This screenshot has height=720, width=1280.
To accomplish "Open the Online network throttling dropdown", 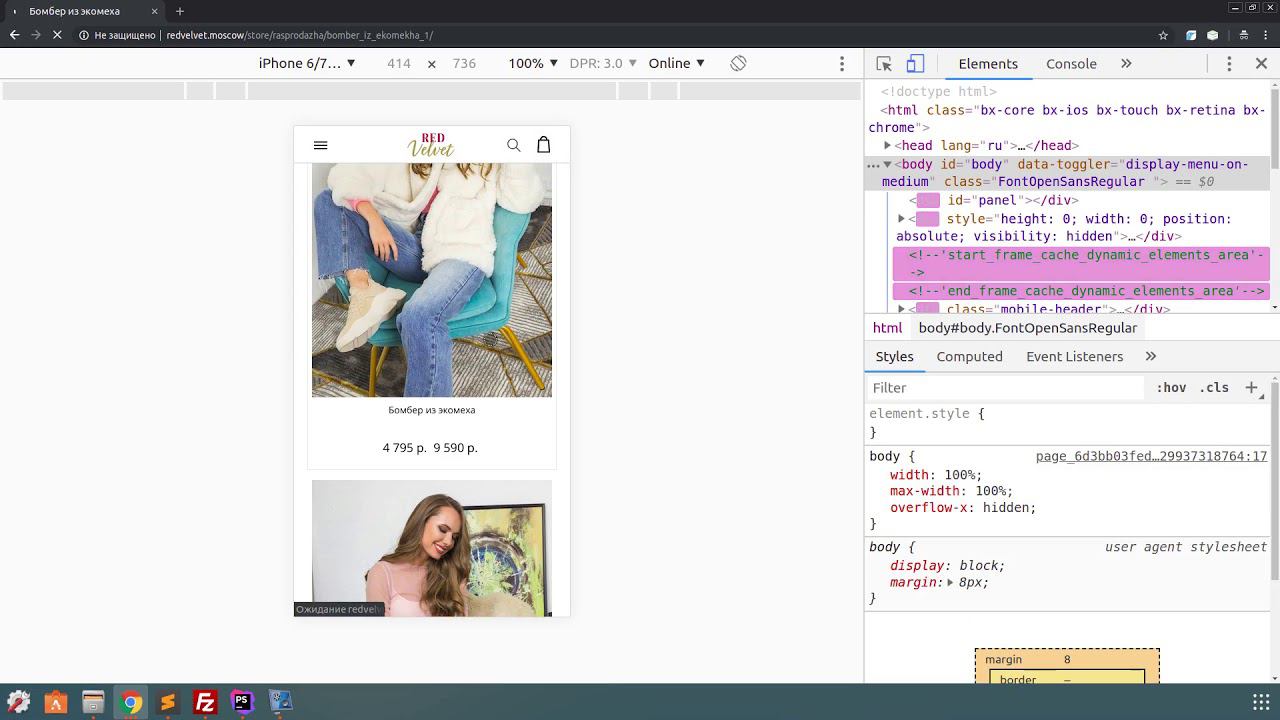I will coord(677,63).
